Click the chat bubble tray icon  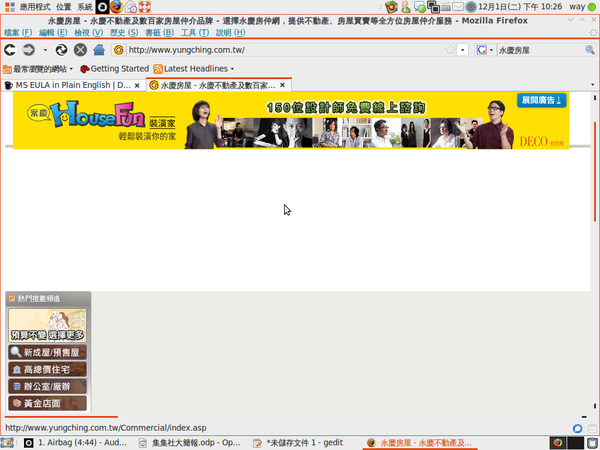tap(420, 7)
